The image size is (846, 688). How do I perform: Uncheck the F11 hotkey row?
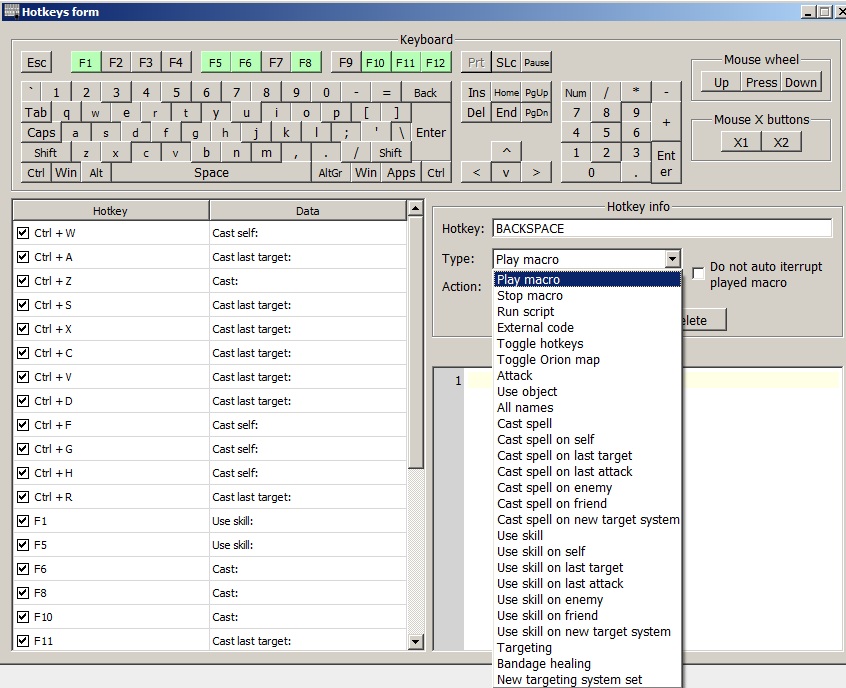(x=23, y=641)
